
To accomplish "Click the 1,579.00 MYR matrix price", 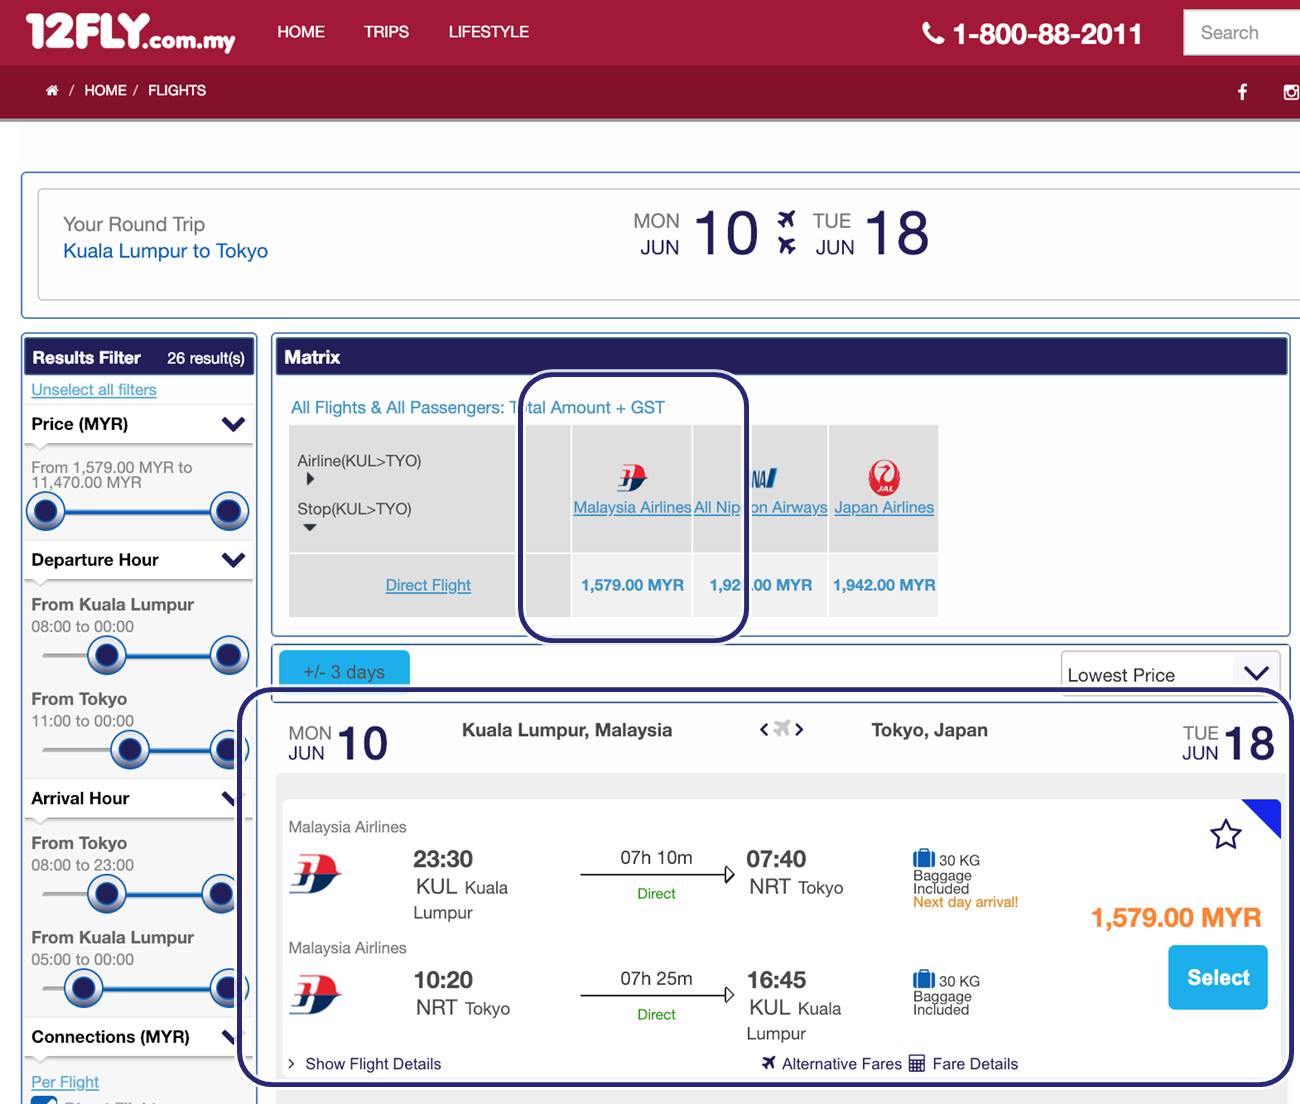I will pos(632,585).
